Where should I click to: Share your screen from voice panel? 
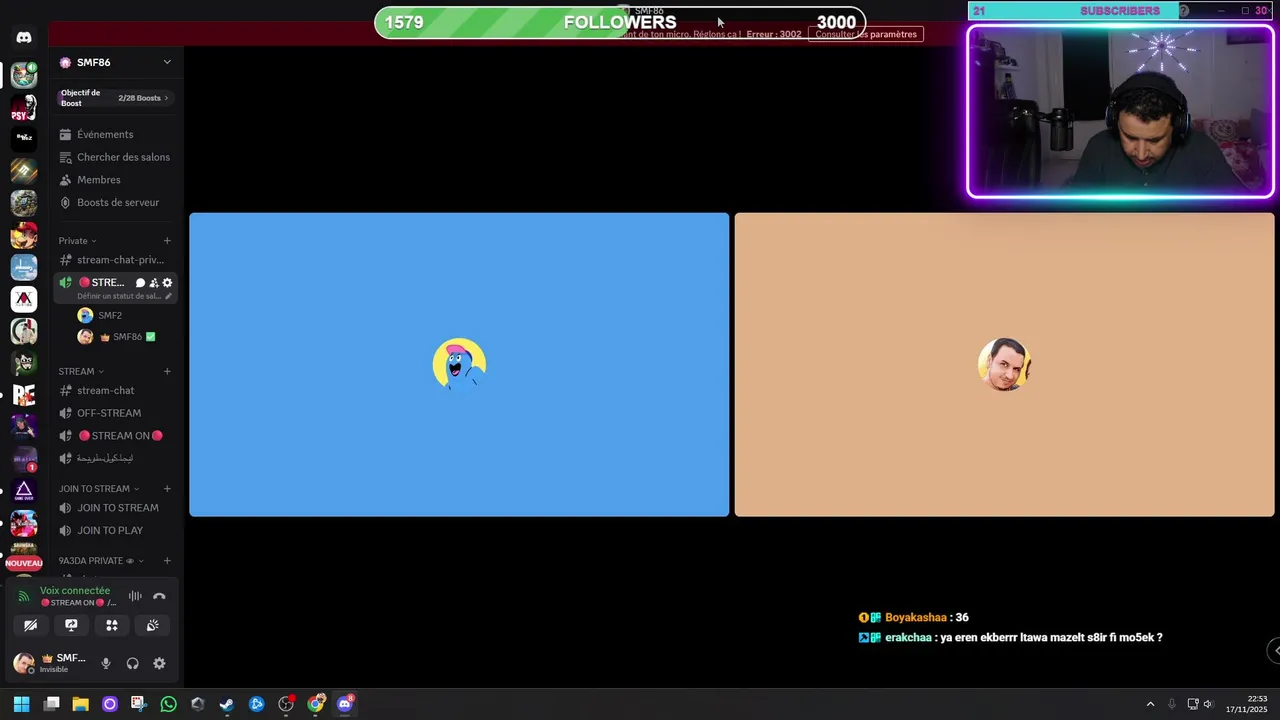71,625
